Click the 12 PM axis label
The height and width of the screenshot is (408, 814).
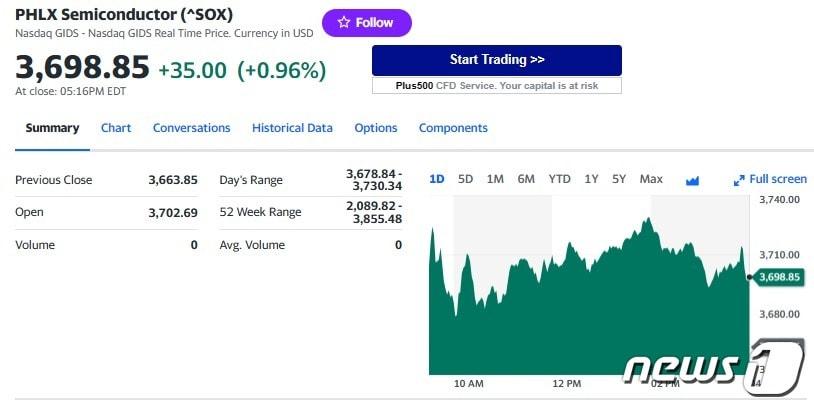567,384
